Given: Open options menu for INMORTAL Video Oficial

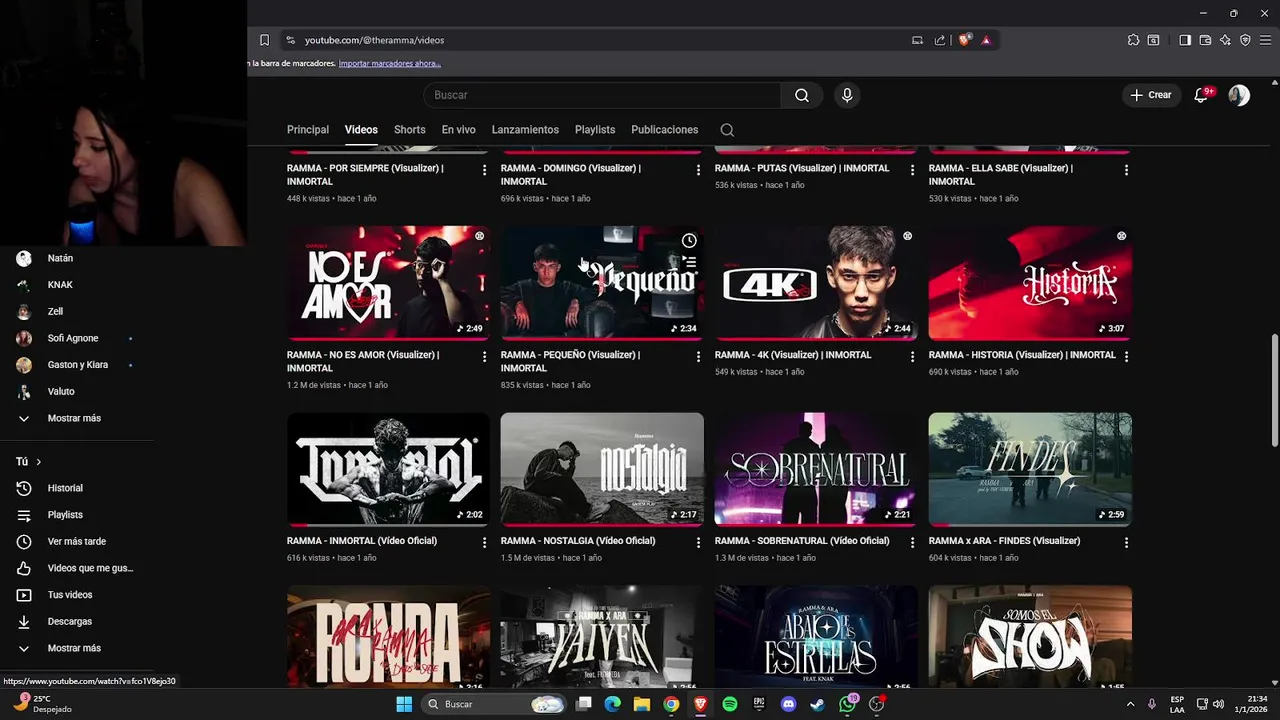Looking at the screenshot, I should click(484, 542).
